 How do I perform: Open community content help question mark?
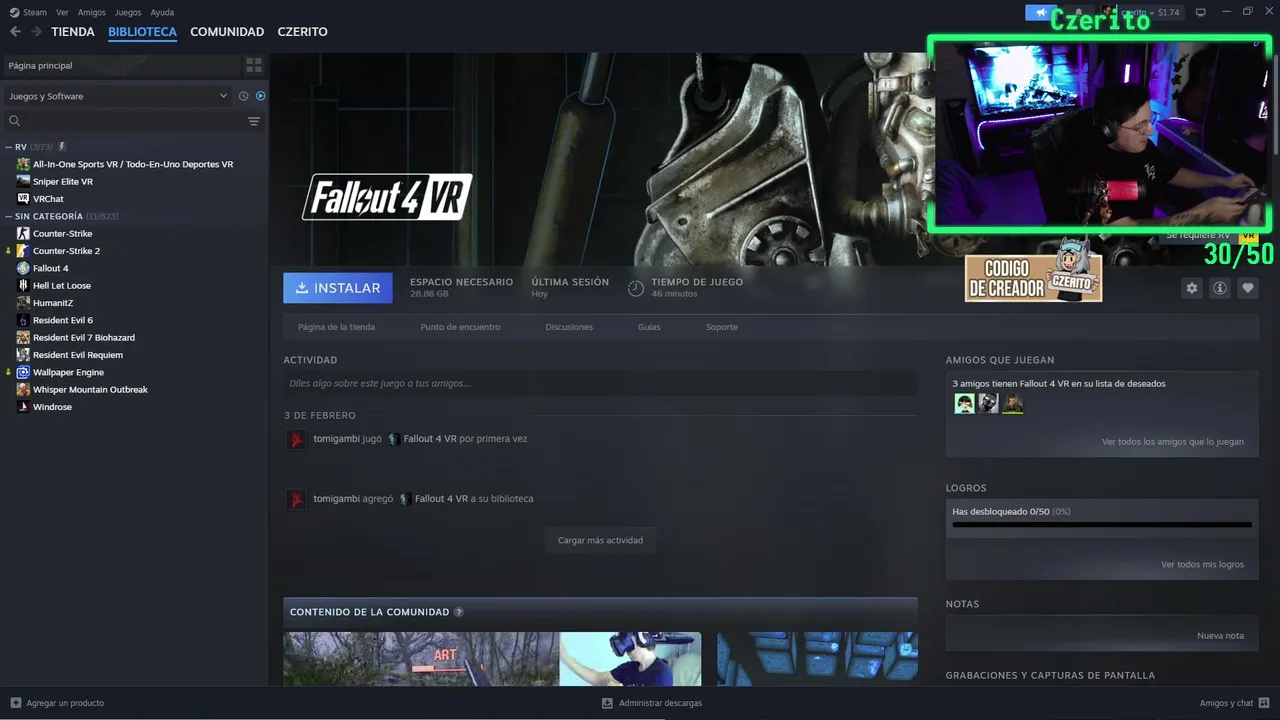[x=459, y=612]
